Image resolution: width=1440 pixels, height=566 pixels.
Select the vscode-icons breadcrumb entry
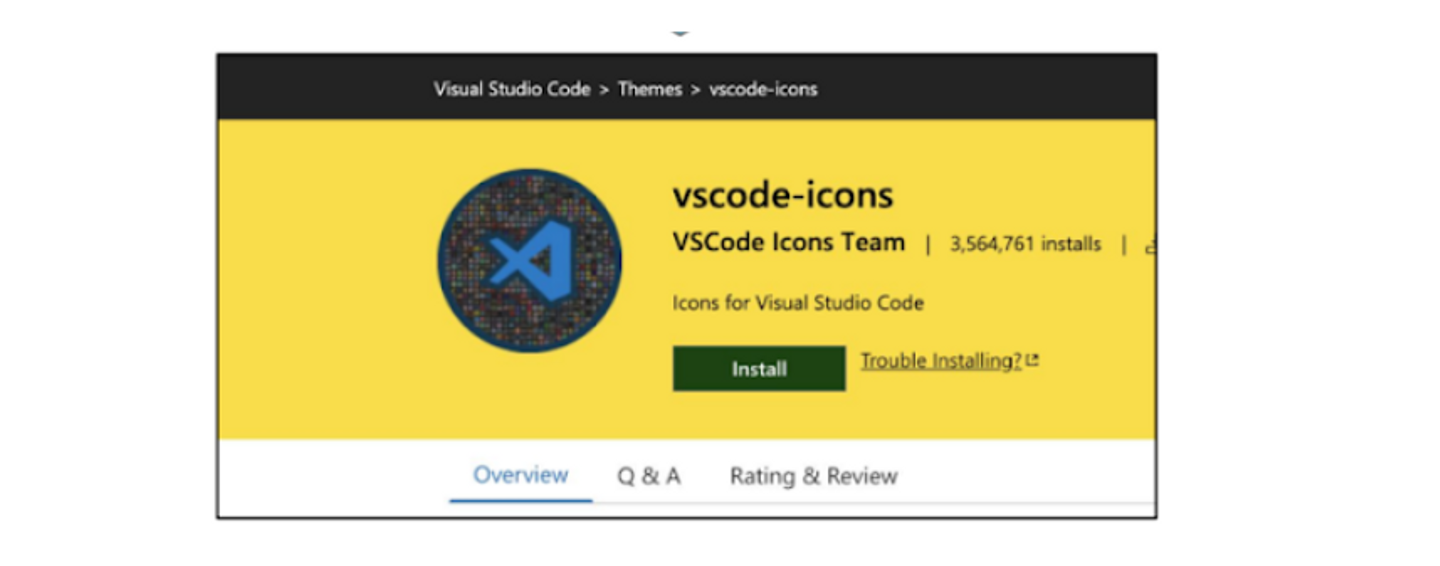(763, 89)
